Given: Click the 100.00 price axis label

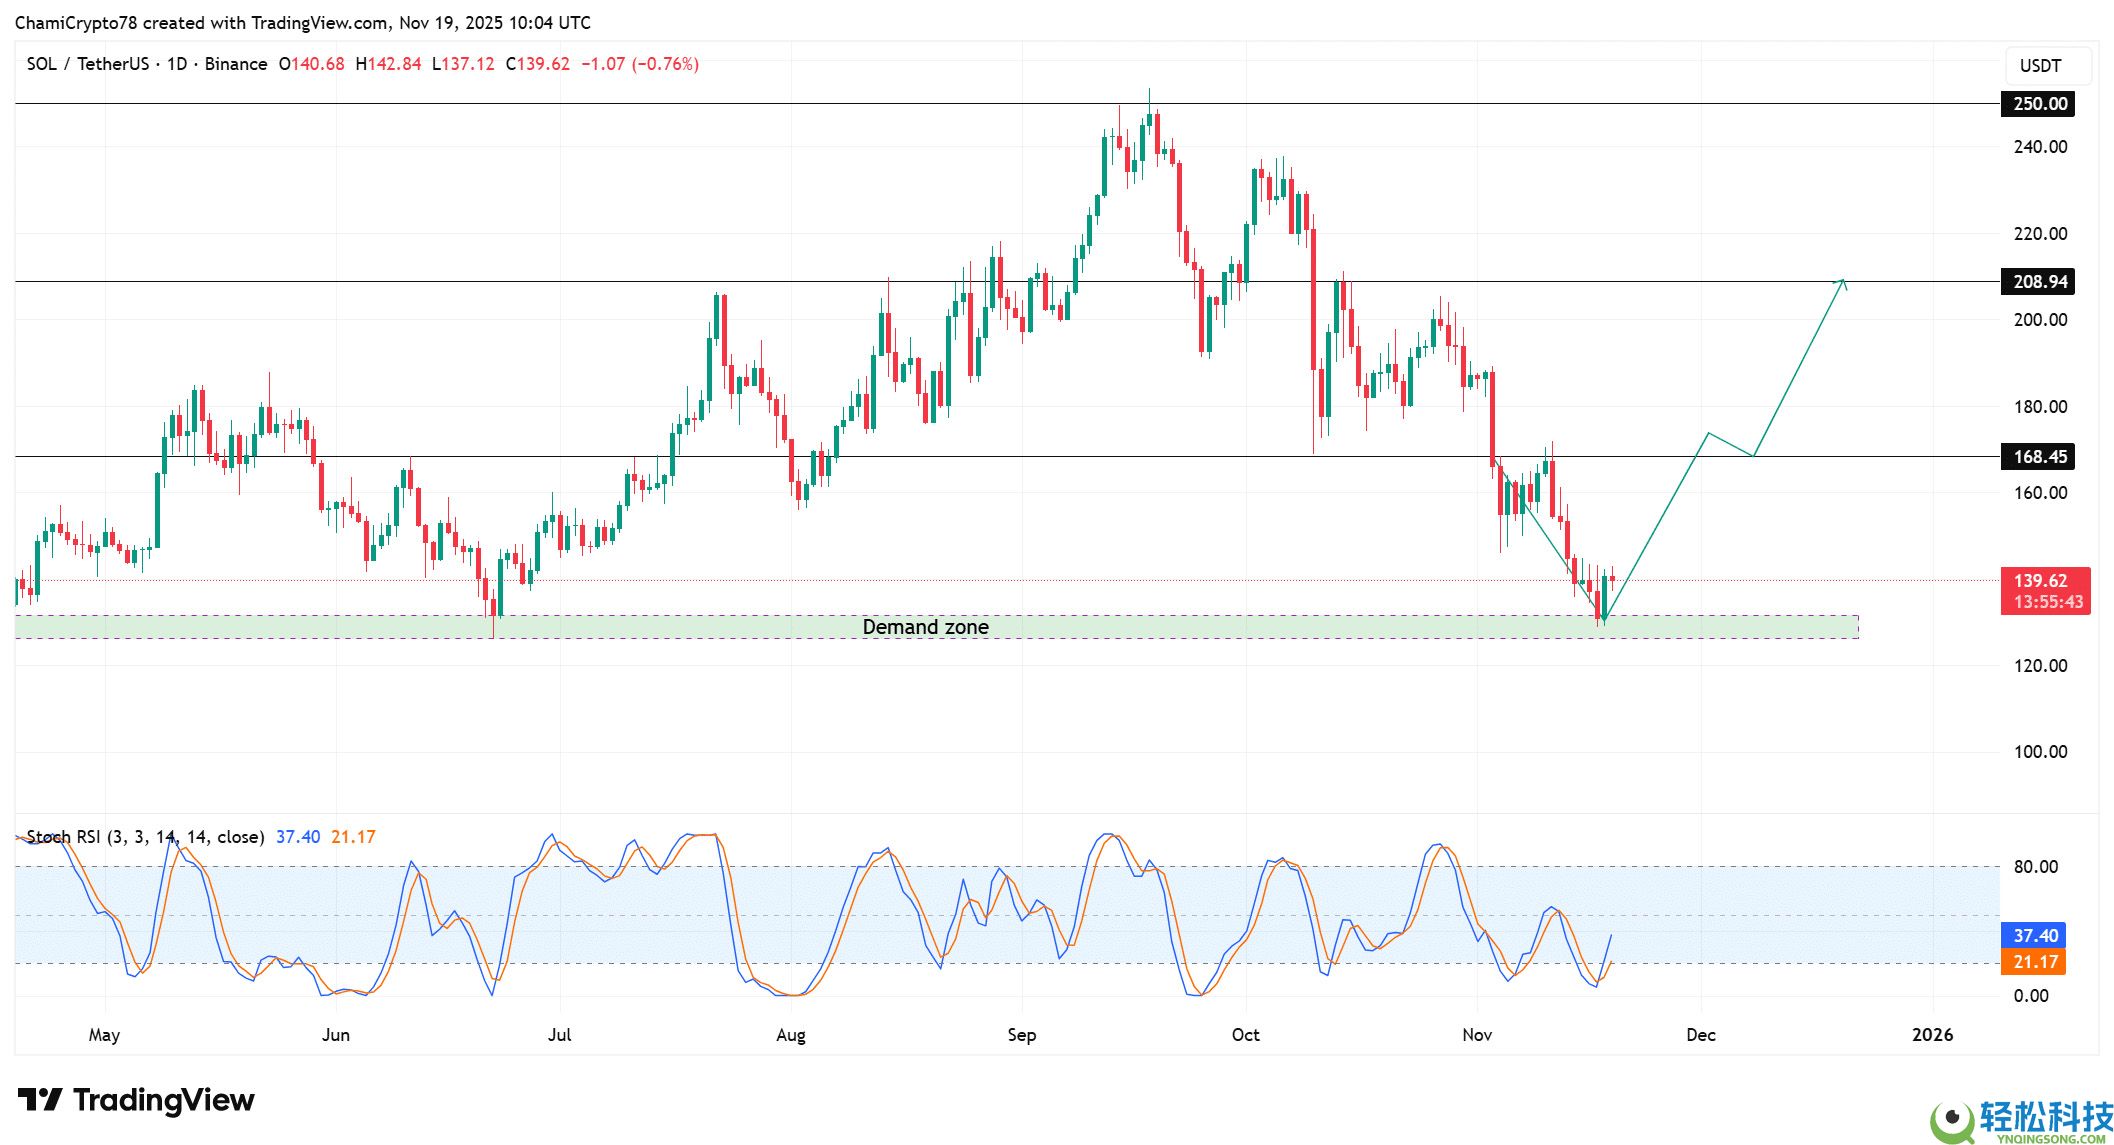Looking at the screenshot, I should [2039, 752].
